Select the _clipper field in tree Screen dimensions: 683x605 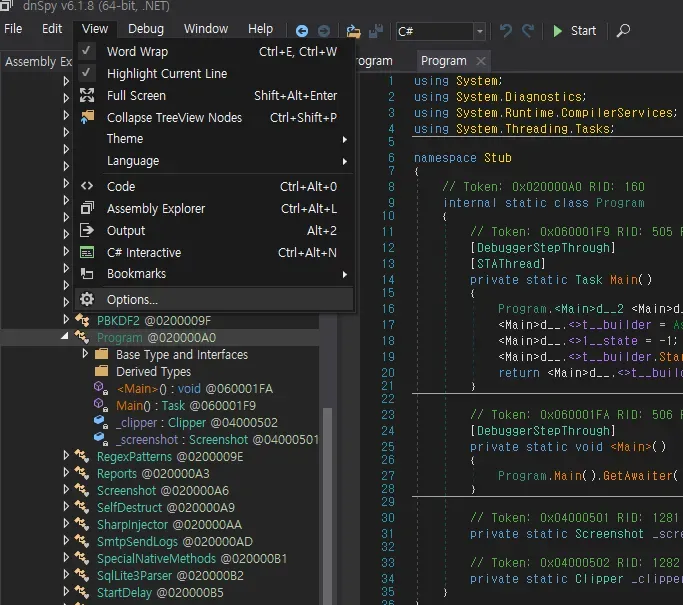point(136,422)
